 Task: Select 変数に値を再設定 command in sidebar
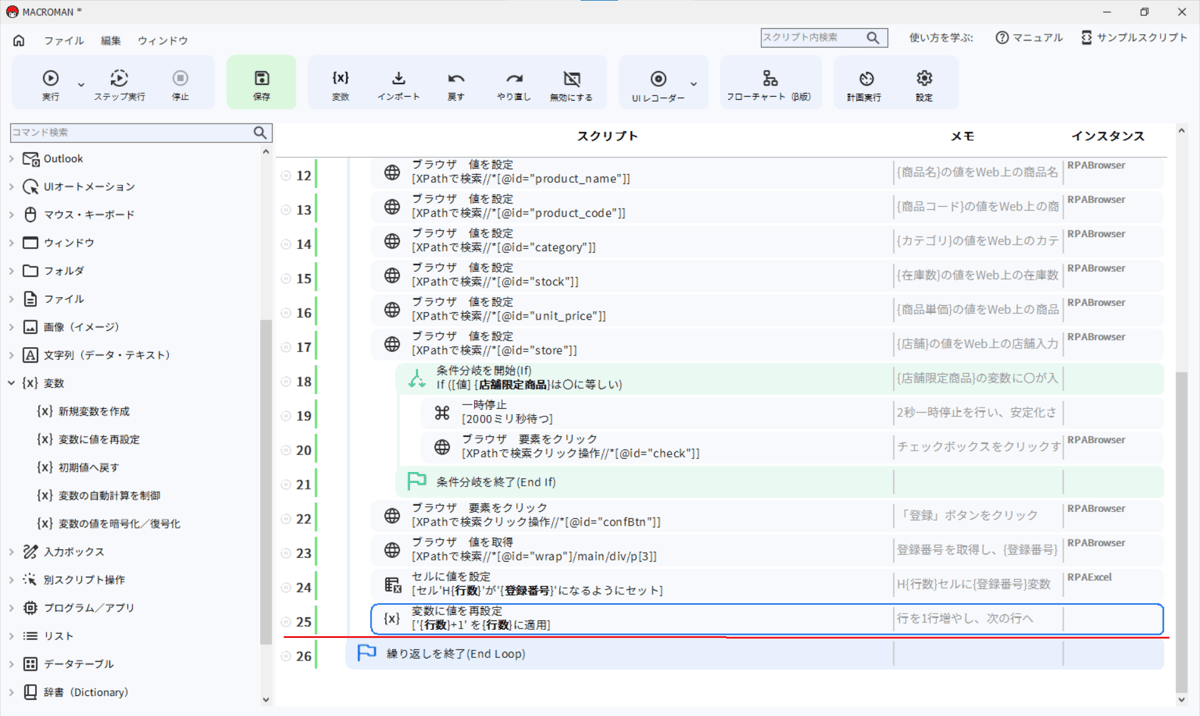pyautogui.click(x=88, y=439)
